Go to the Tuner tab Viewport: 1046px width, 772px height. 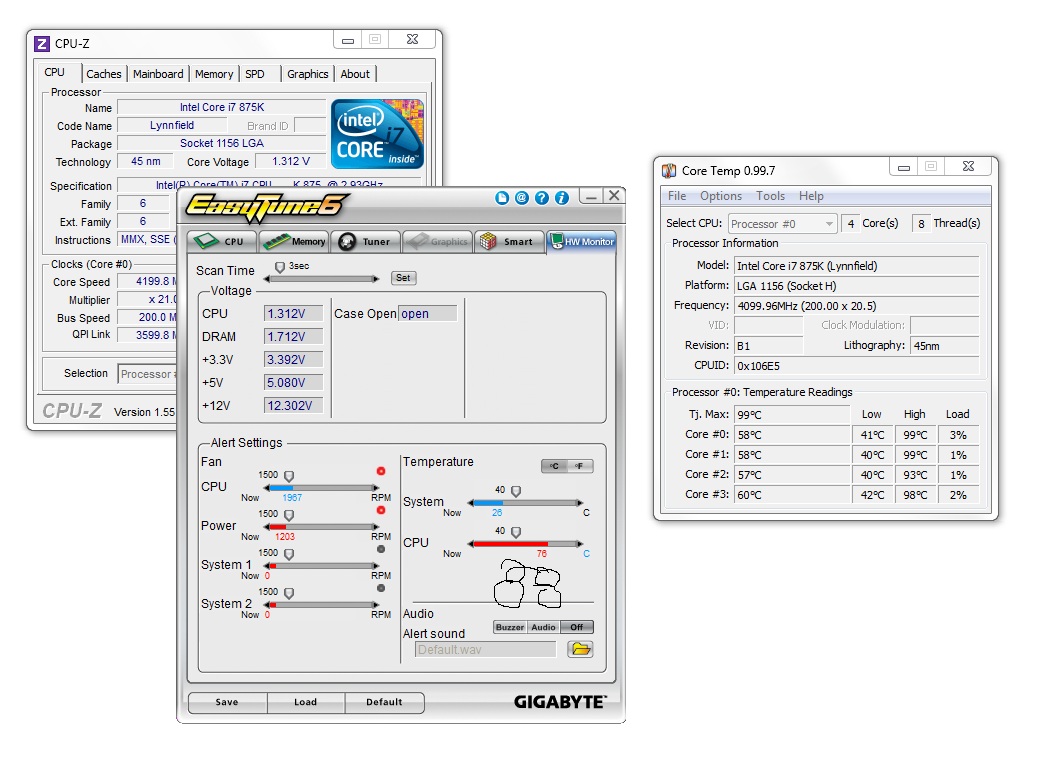click(366, 242)
